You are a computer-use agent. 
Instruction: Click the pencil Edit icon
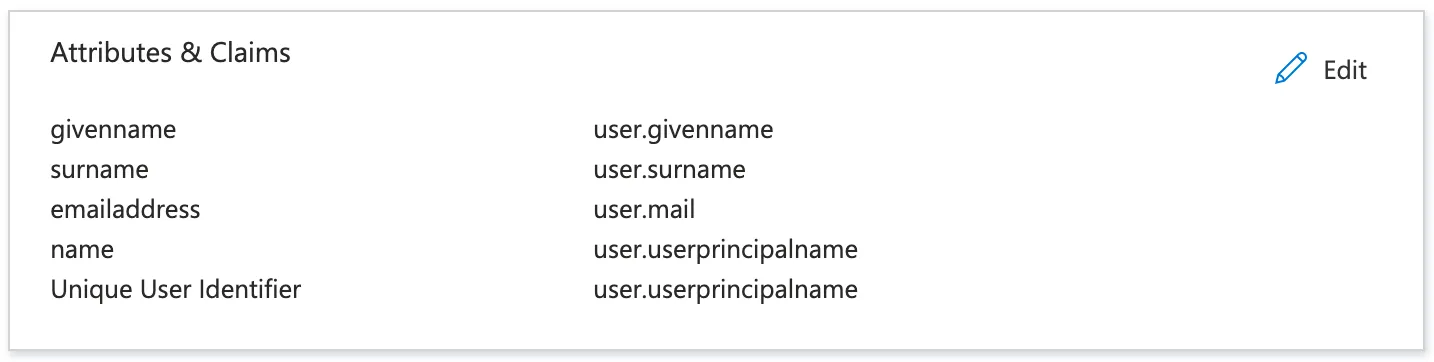tap(1291, 69)
